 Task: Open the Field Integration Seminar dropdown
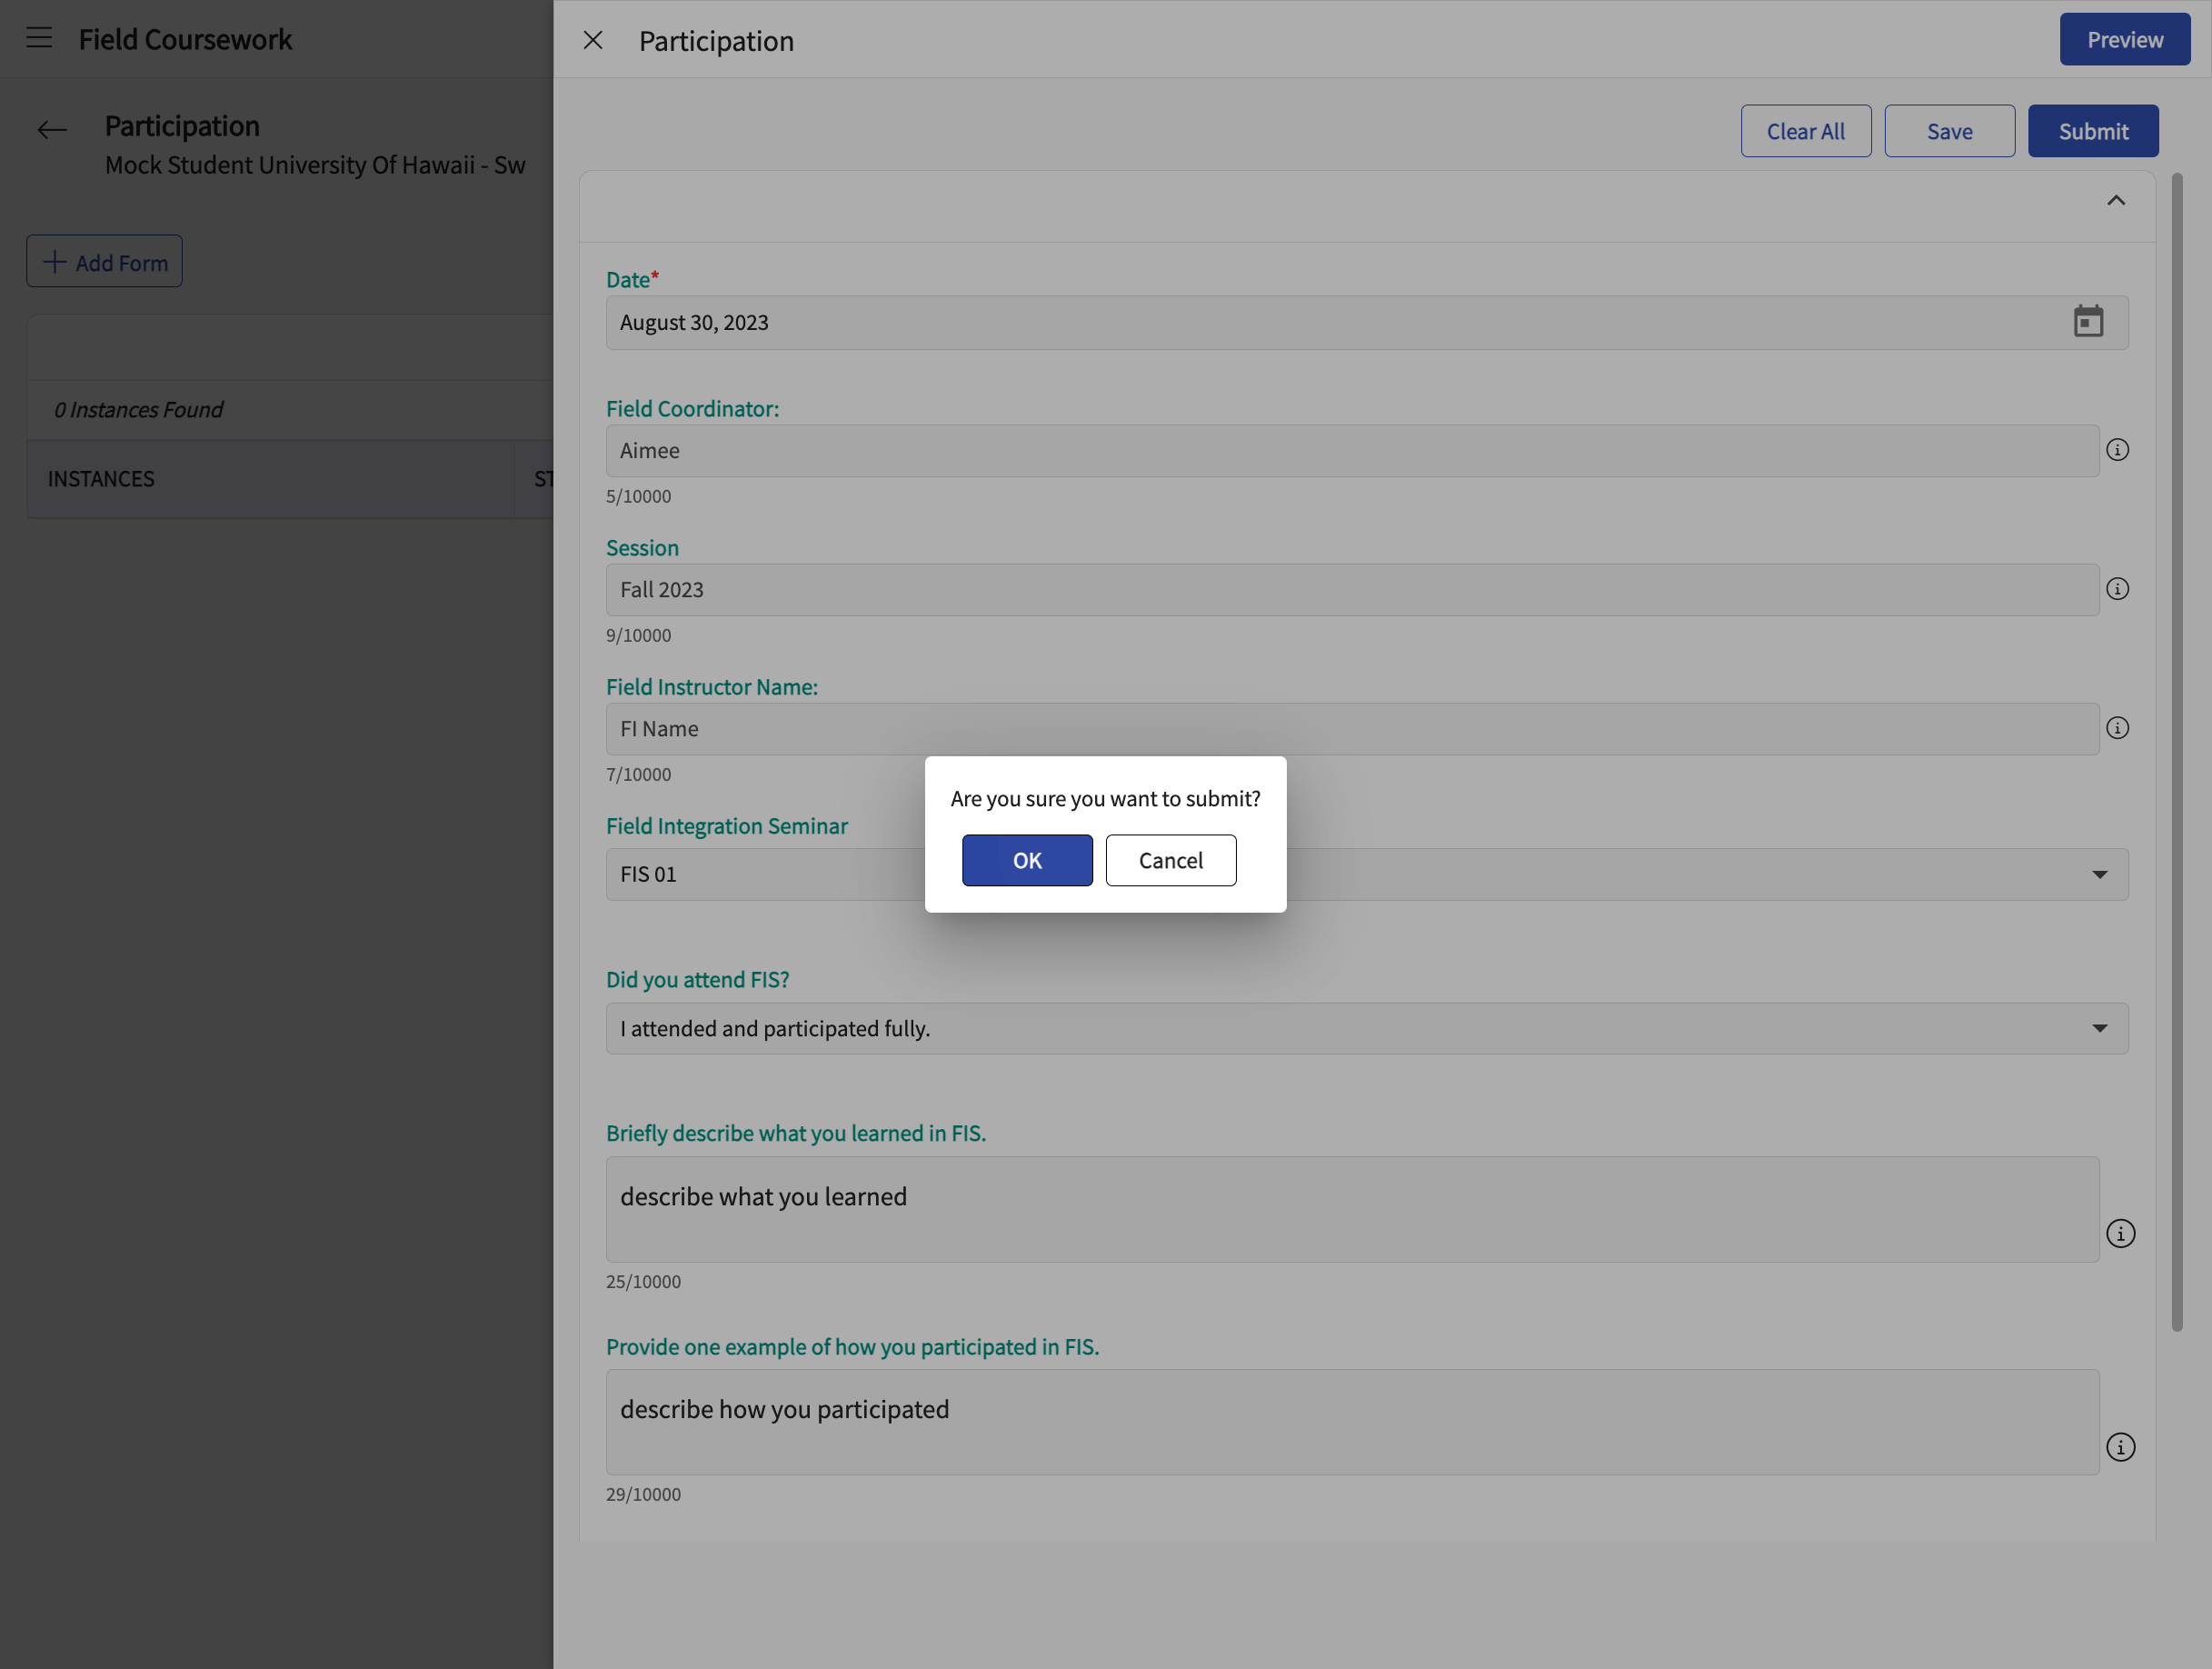[1367, 875]
